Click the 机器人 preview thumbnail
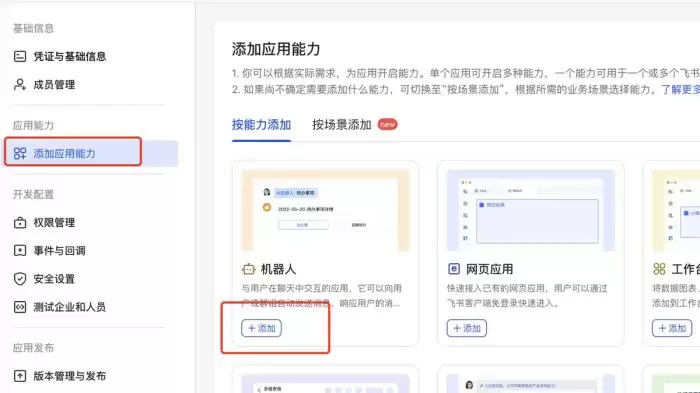The height and width of the screenshot is (393, 700). [x=325, y=210]
